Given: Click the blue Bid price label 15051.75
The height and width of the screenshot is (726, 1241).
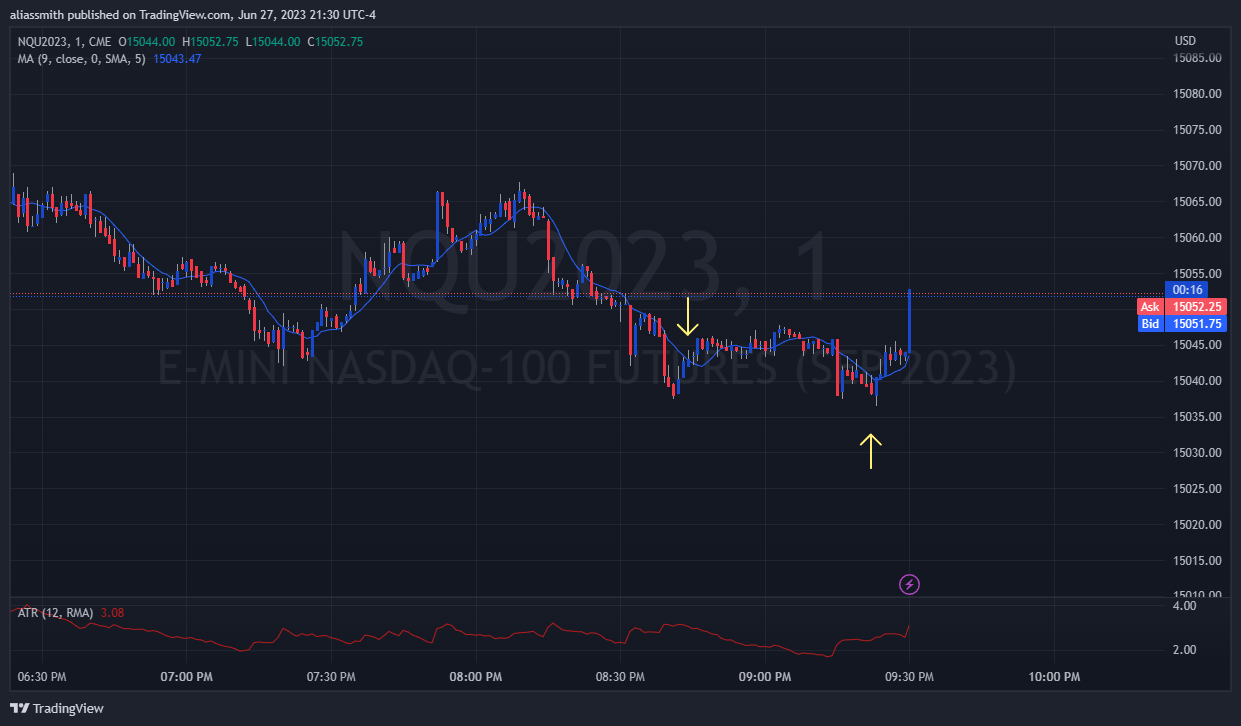Looking at the screenshot, I should click(x=1183, y=323).
